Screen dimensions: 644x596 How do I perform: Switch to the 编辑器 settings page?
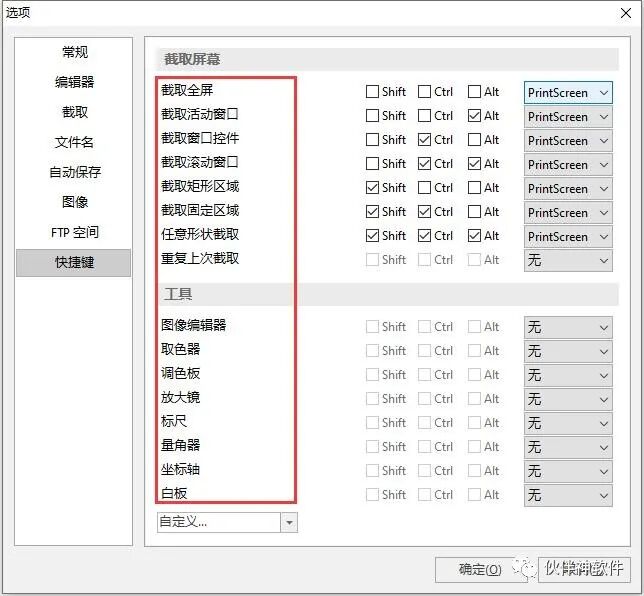click(x=74, y=82)
